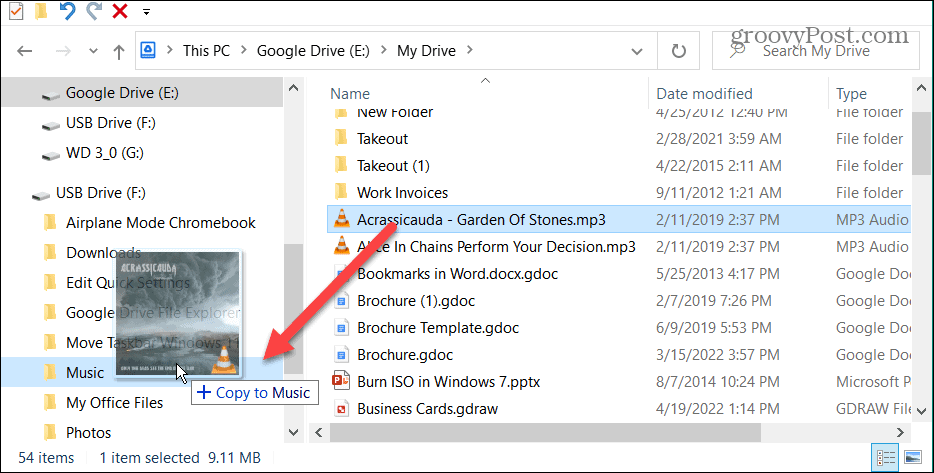The height and width of the screenshot is (473, 934).
Task: Switch to large thumbnails view in status bar
Action: 912,457
